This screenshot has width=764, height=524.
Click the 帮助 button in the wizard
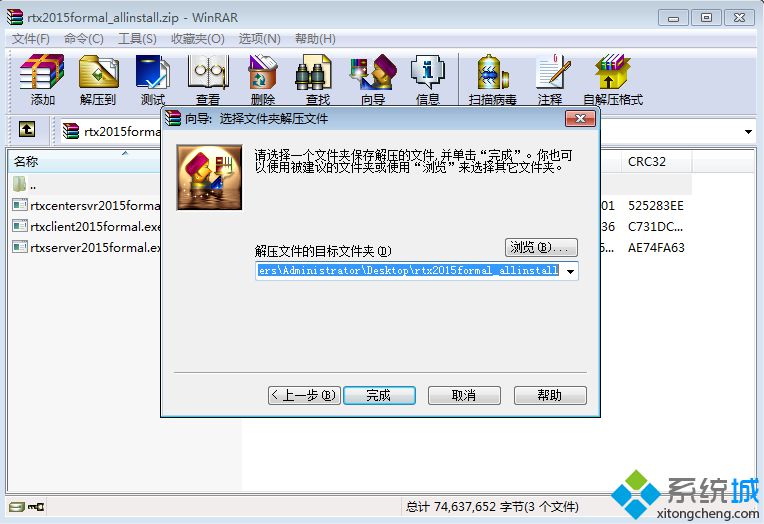point(550,395)
